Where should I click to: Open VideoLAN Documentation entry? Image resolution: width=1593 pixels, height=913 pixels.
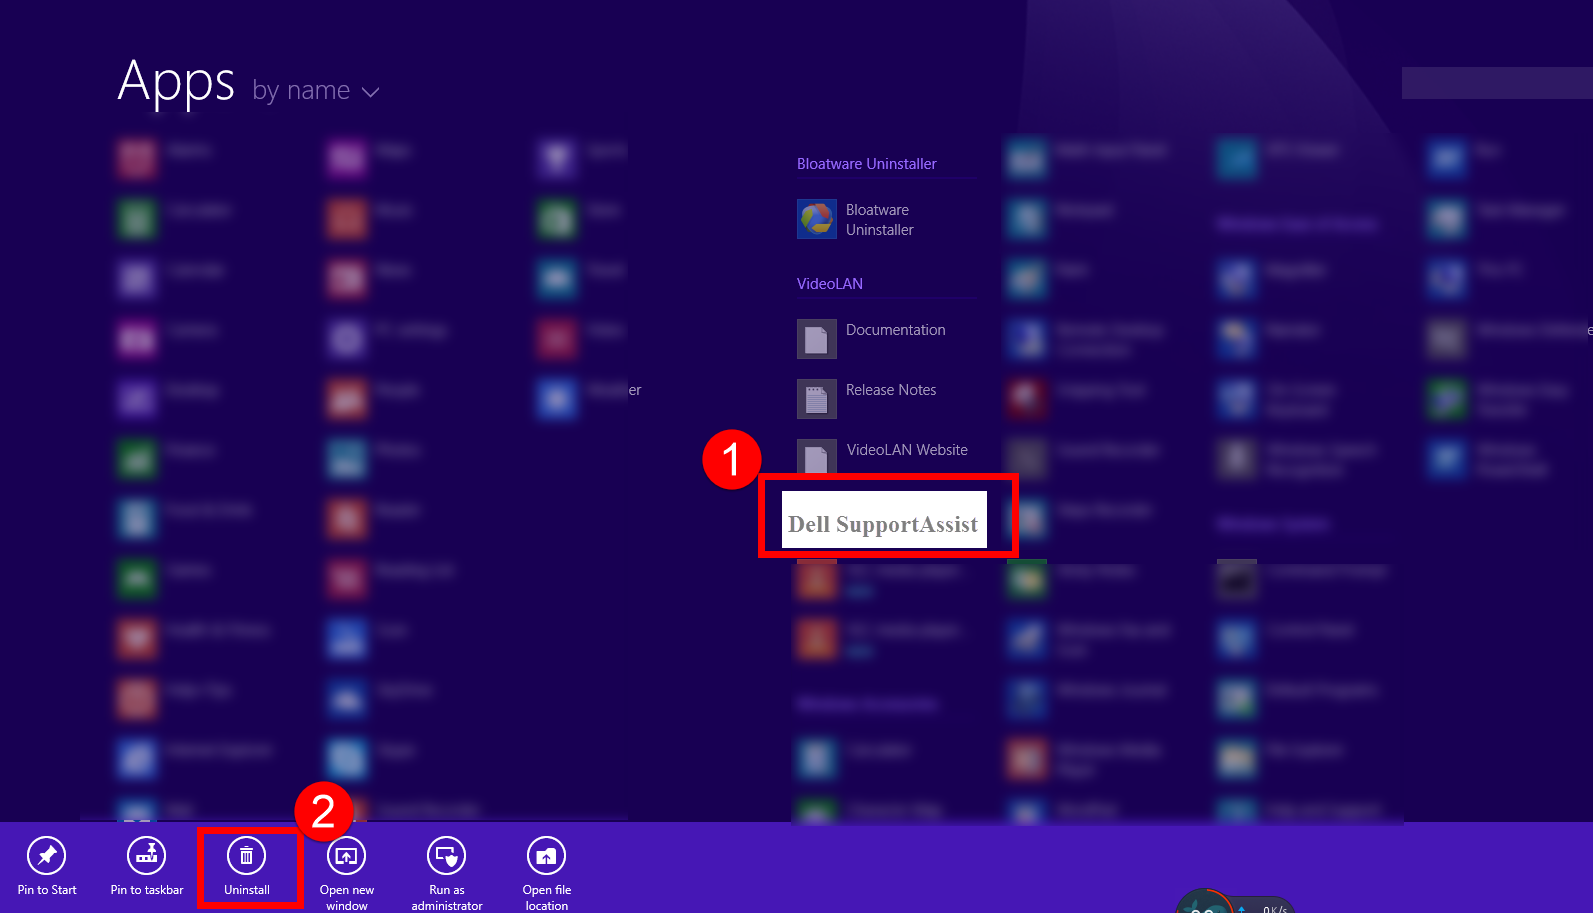point(872,339)
